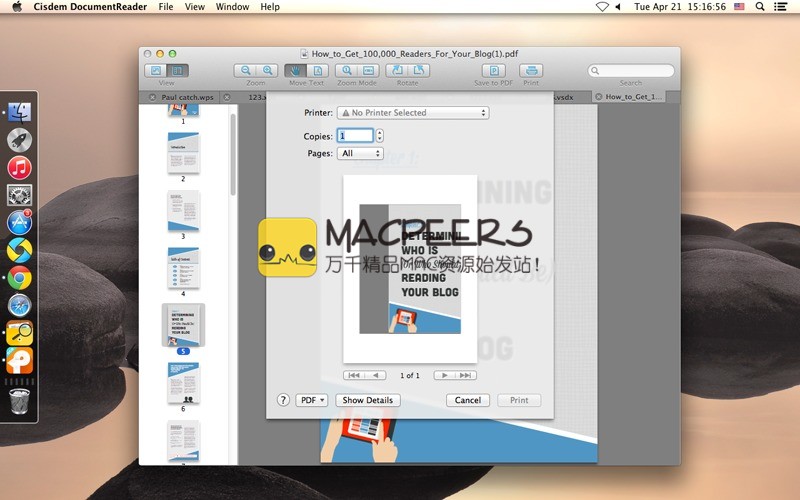Switch to the view without sidebar
The width and height of the screenshot is (800, 500).
pos(156,71)
